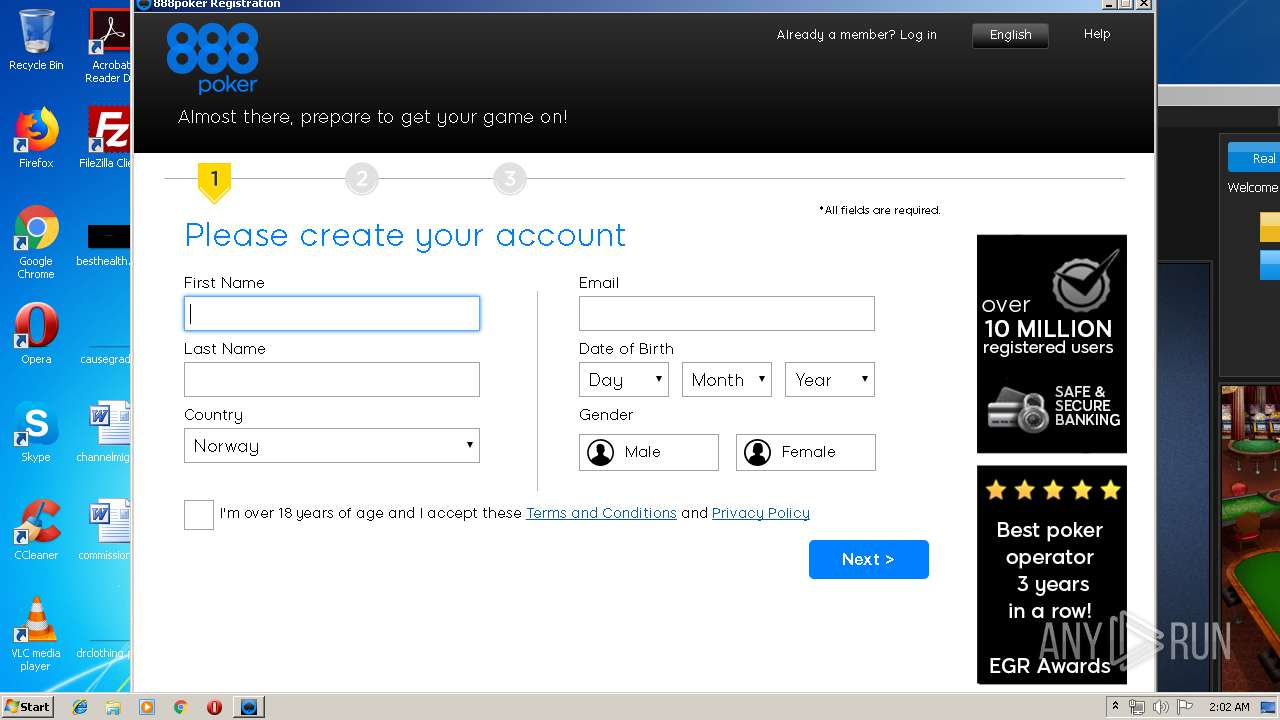This screenshot has height=720, width=1280.
Task: Select Female gender option
Action: [806, 452]
